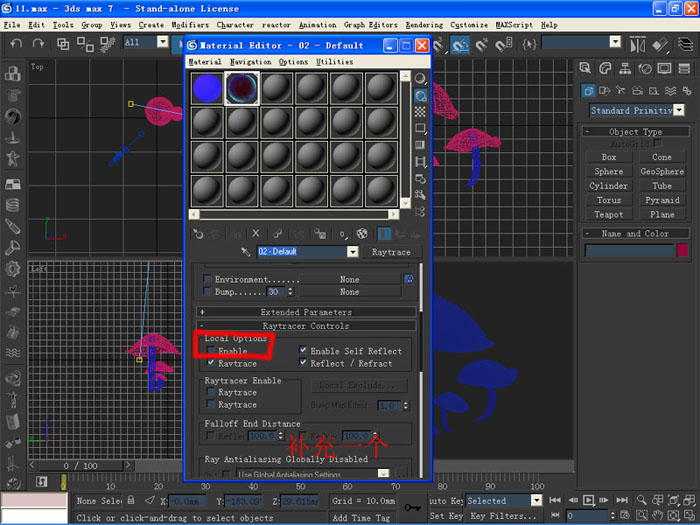Open the Modify command panel tab
The height and width of the screenshot is (525, 700).
605,68
